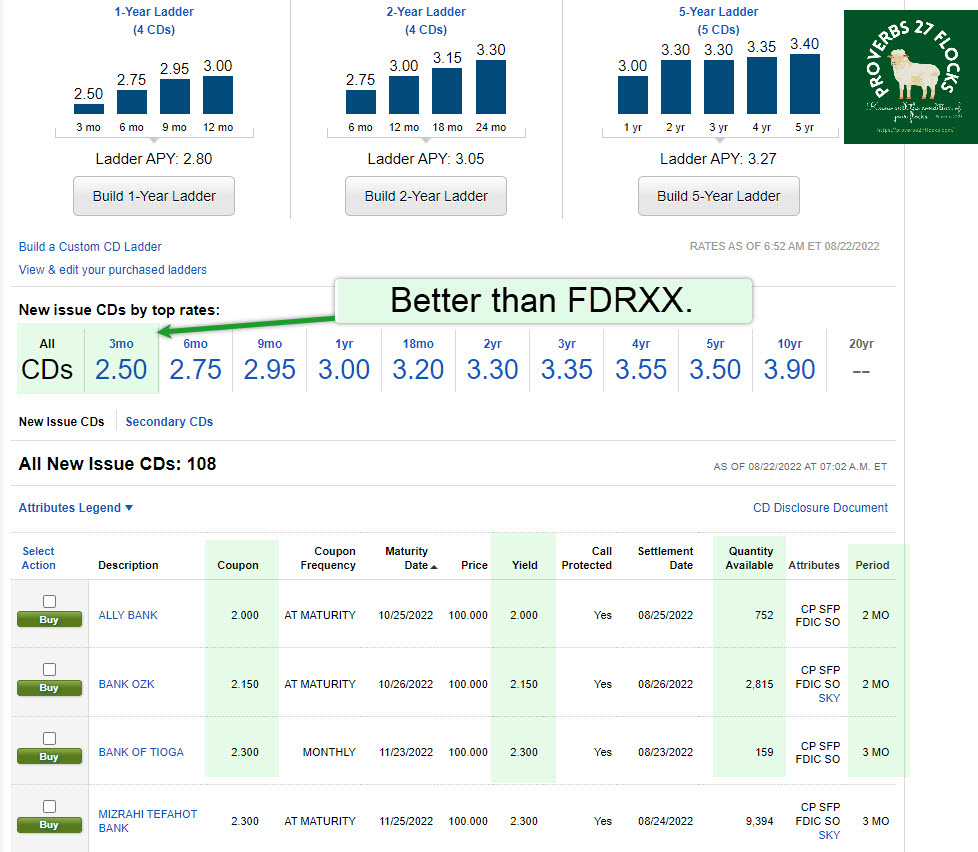Open Build a Custom CD Ladder link
The width and height of the screenshot is (978, 852).
point(90,247)
